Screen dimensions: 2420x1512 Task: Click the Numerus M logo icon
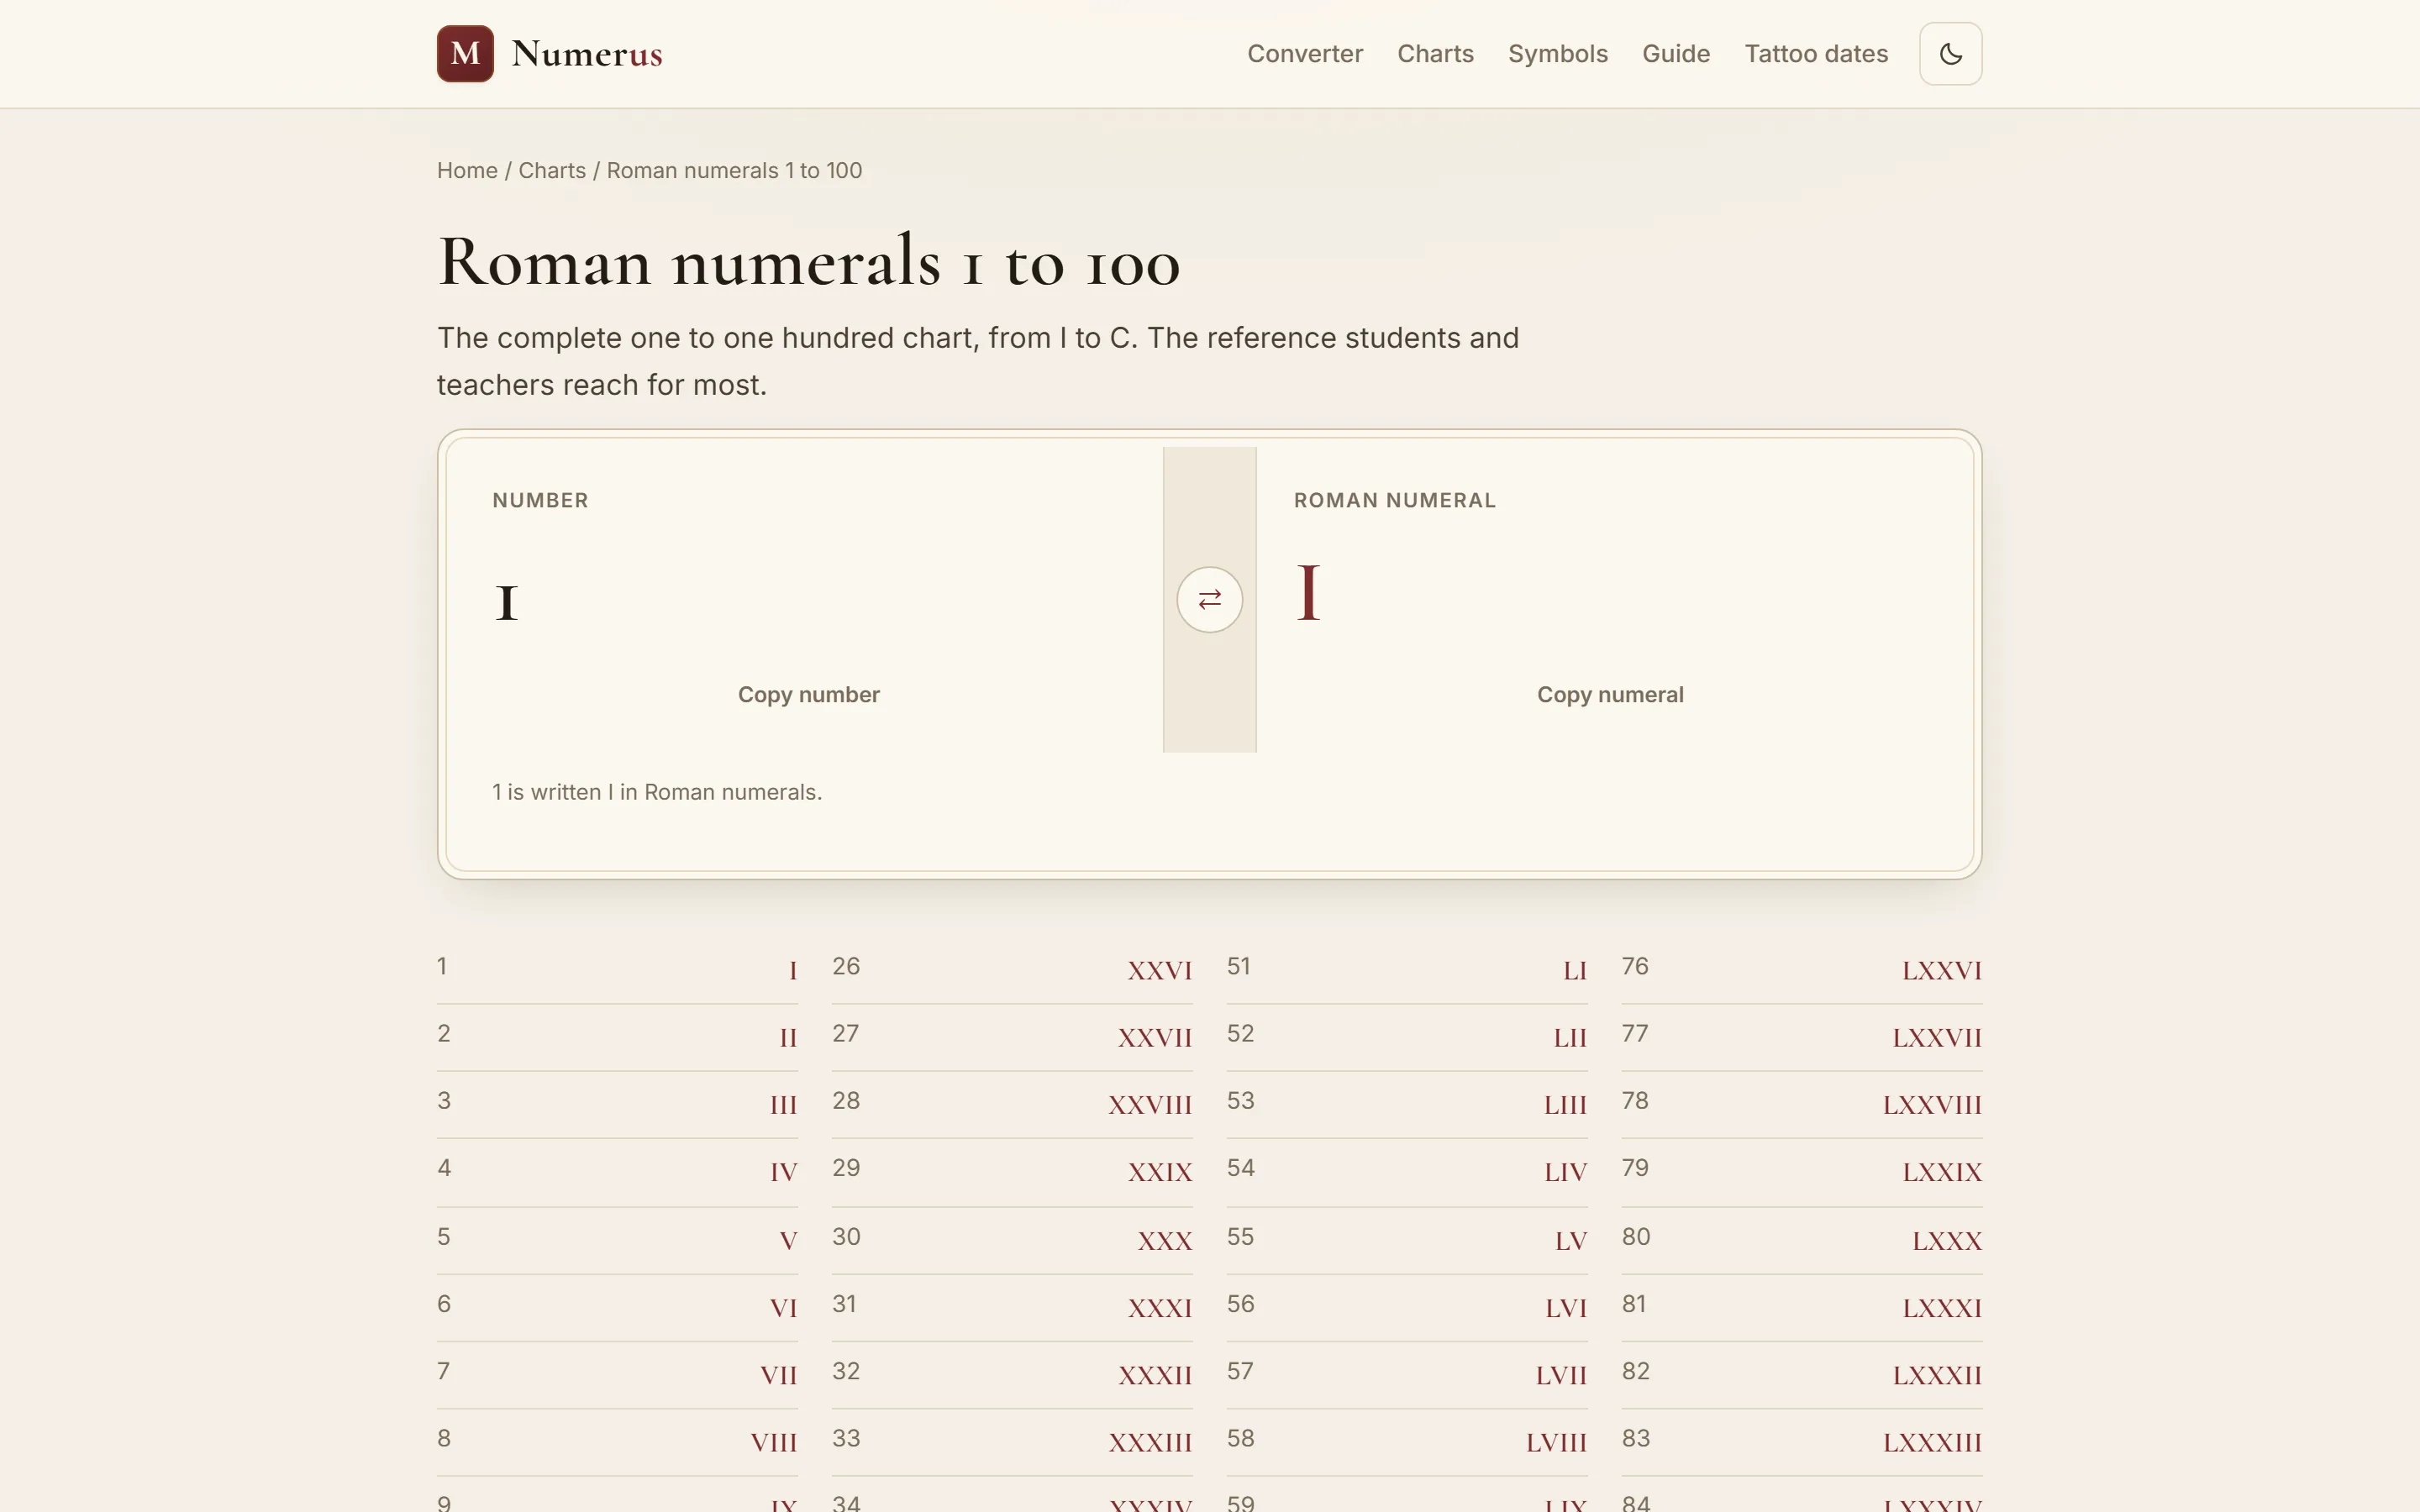tap(465, 54)
